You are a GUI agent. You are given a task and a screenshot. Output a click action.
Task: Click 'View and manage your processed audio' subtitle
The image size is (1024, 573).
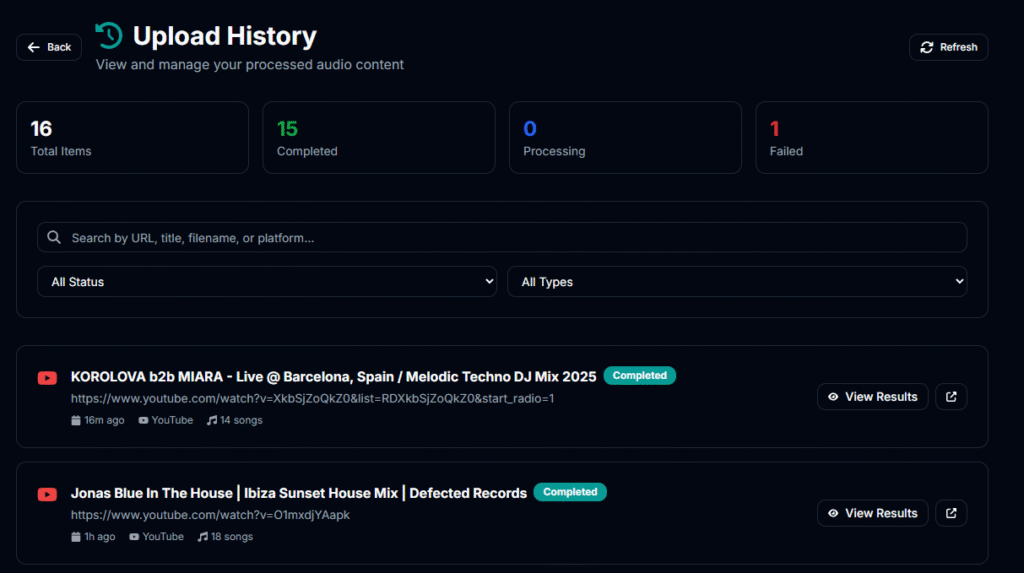click(249, 65)
